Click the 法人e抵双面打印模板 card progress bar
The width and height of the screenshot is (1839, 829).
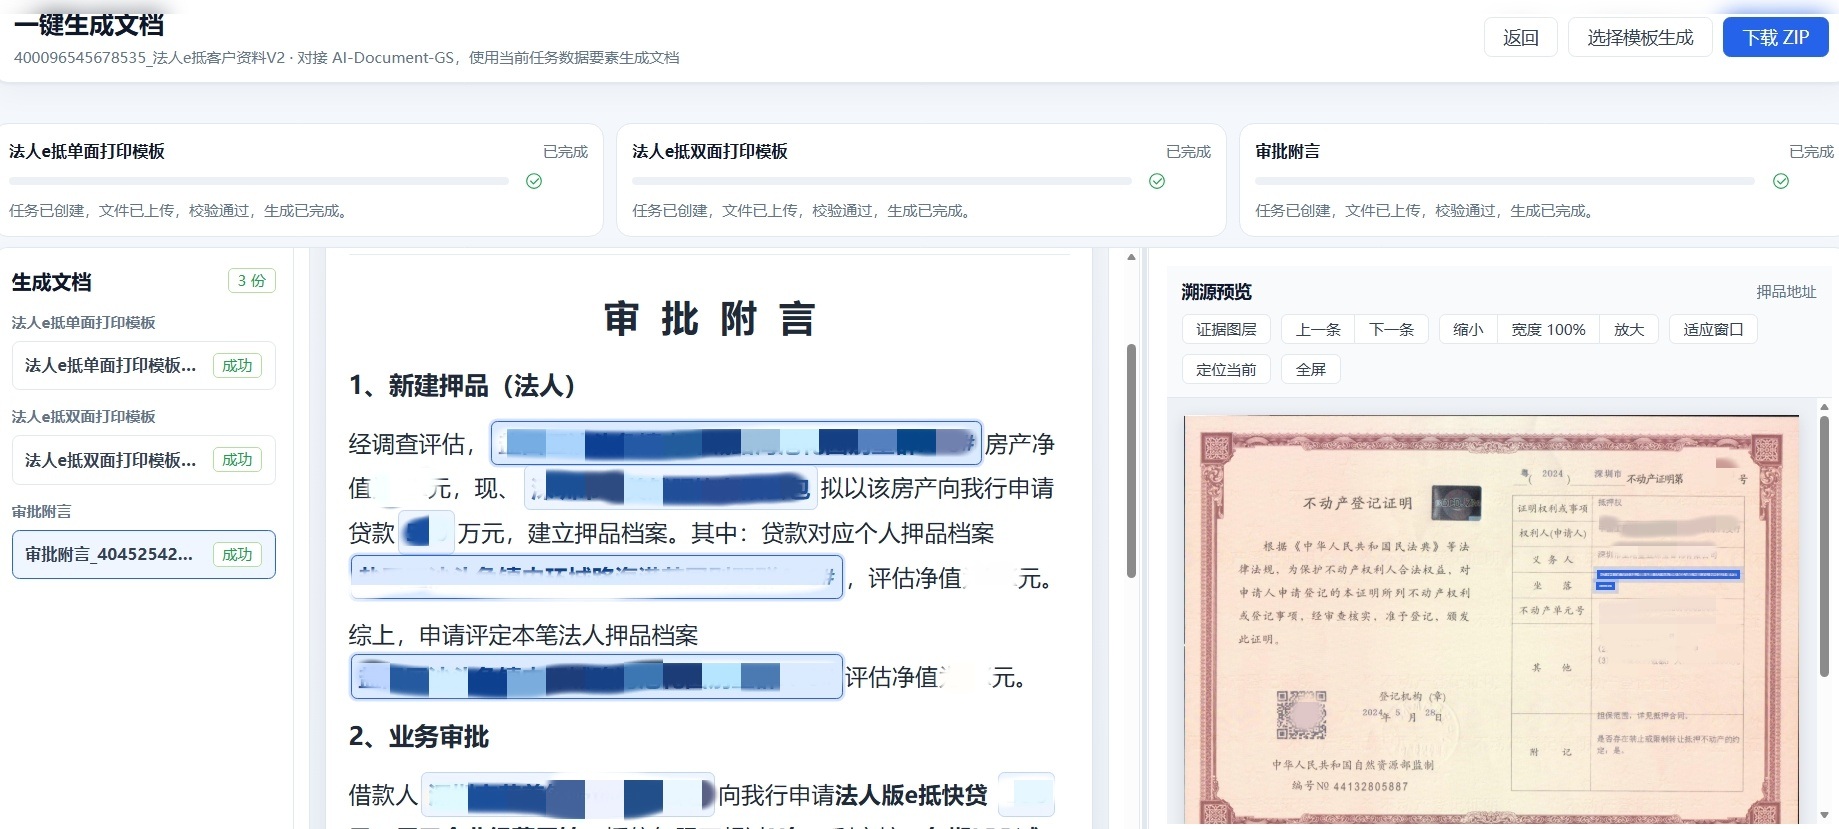(x=882, y=181)
